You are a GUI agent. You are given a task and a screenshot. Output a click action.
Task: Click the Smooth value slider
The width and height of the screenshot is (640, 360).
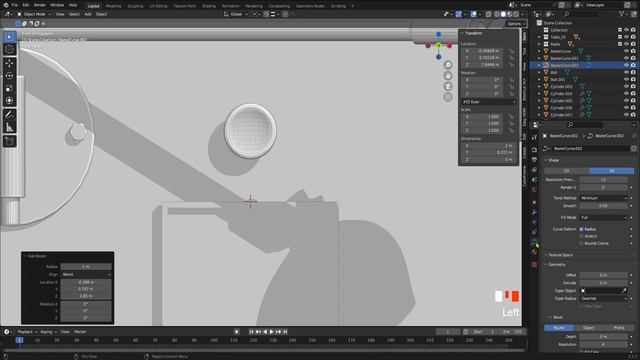point(604,206)
